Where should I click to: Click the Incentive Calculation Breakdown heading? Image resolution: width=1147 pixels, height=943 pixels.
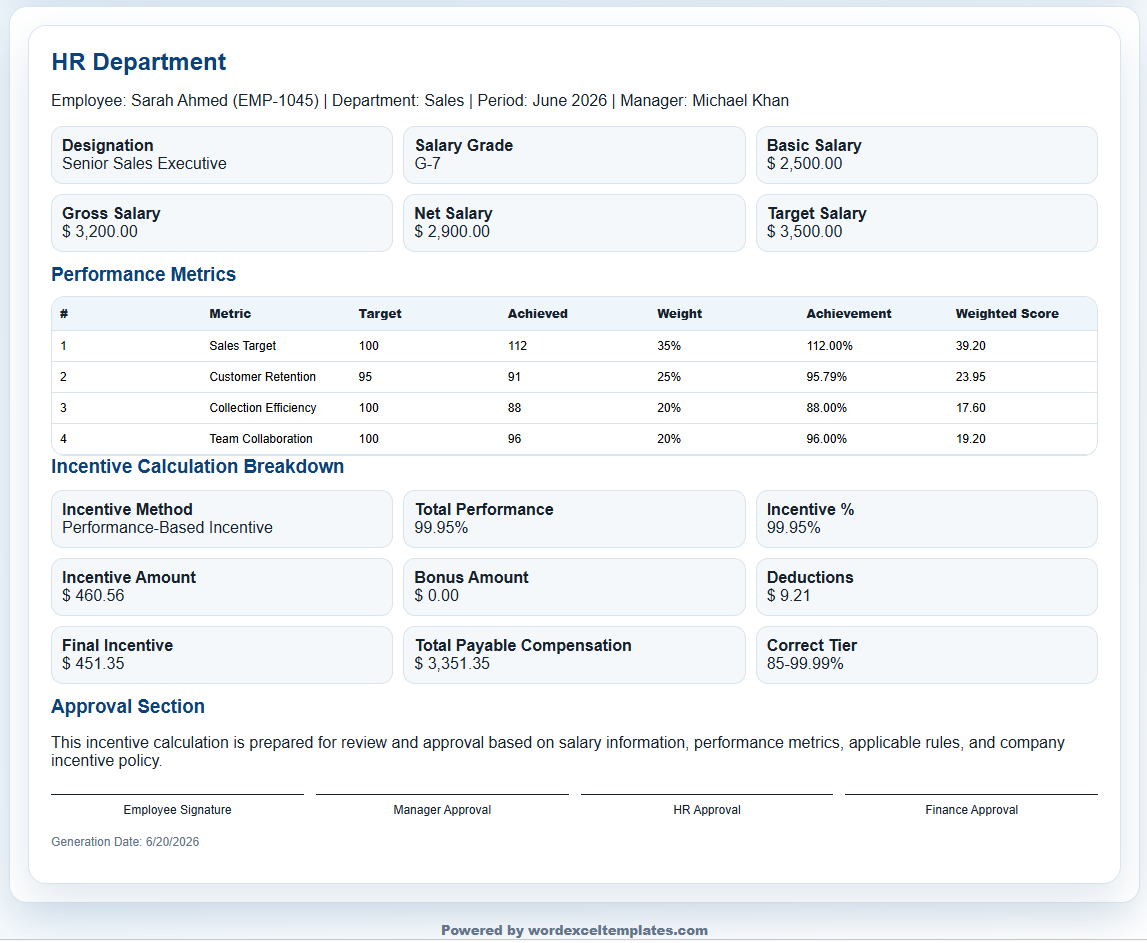198,467
